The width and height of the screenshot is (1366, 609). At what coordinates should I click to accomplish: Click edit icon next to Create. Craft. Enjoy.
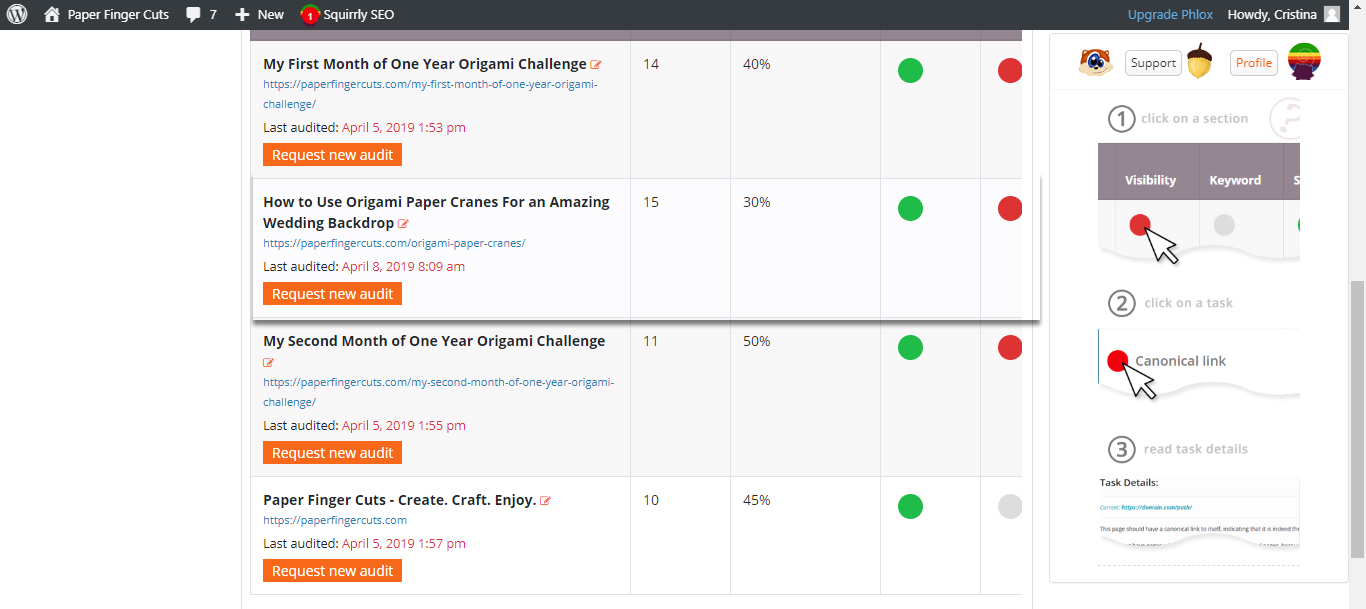[546, 501]
